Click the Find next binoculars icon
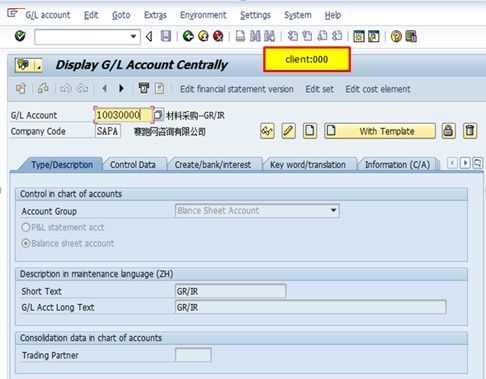The image size is (486, 379). (x=269, y=36)
